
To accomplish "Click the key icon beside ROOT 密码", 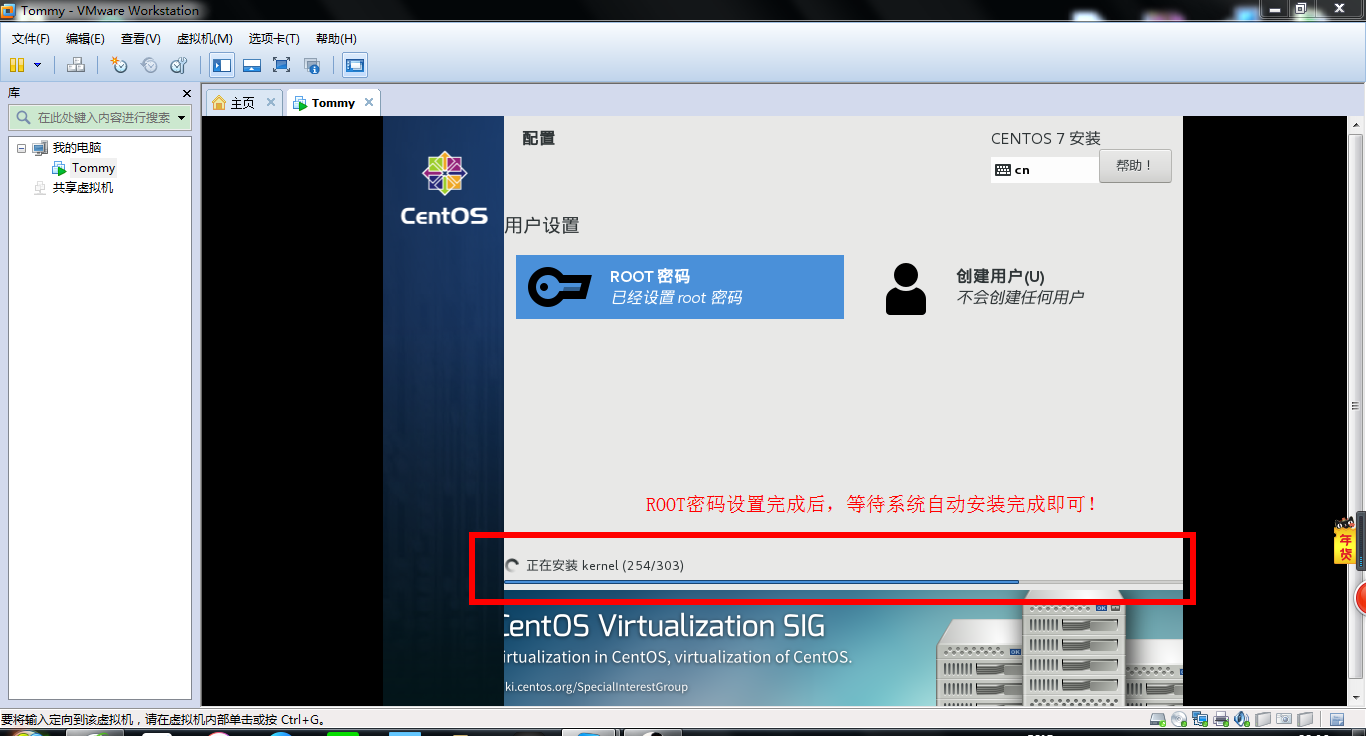I will click(x=561, y=287).
